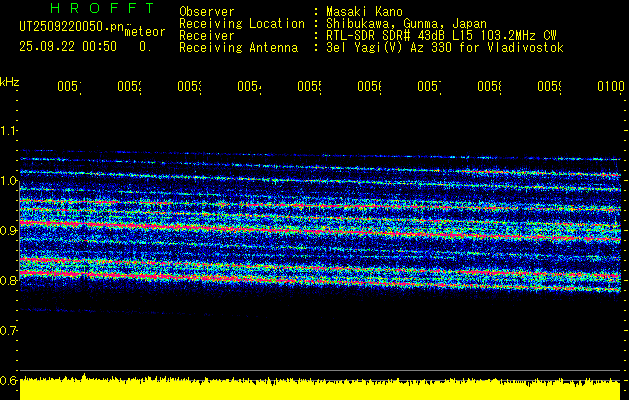This screenshot has width=629, height=400.
Task: Click the 0054 time marker
Action: tap(249, 86)
